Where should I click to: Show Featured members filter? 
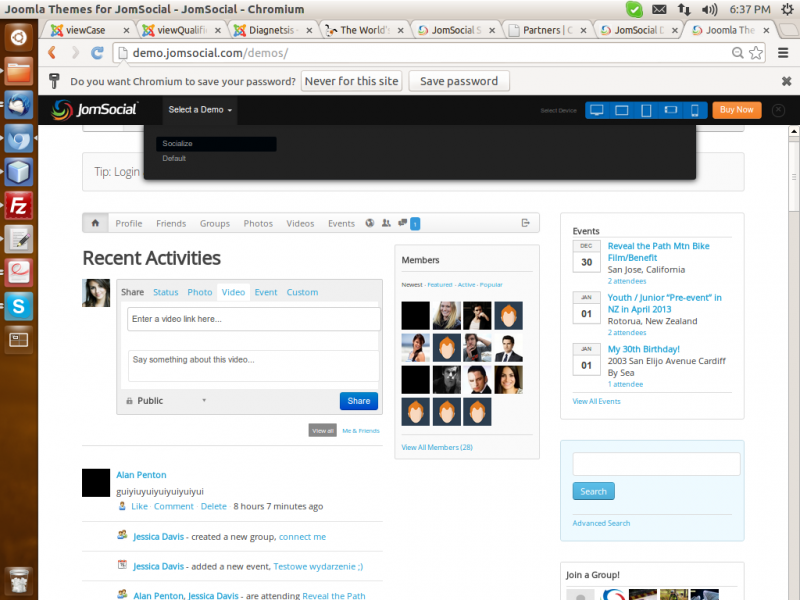(440, 285)
